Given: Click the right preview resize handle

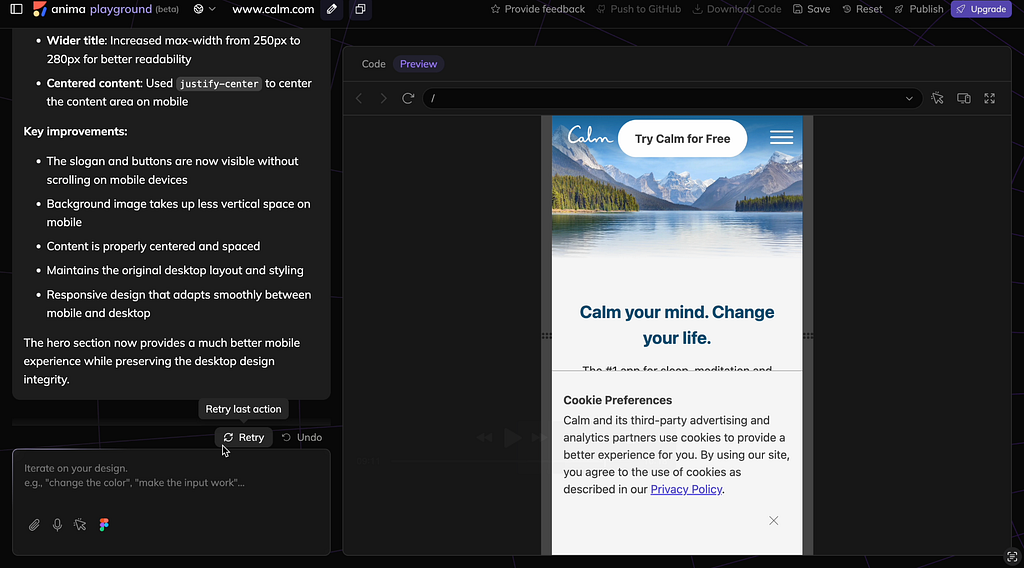Looking at the screenshot, I should click(x=808, y=336).
